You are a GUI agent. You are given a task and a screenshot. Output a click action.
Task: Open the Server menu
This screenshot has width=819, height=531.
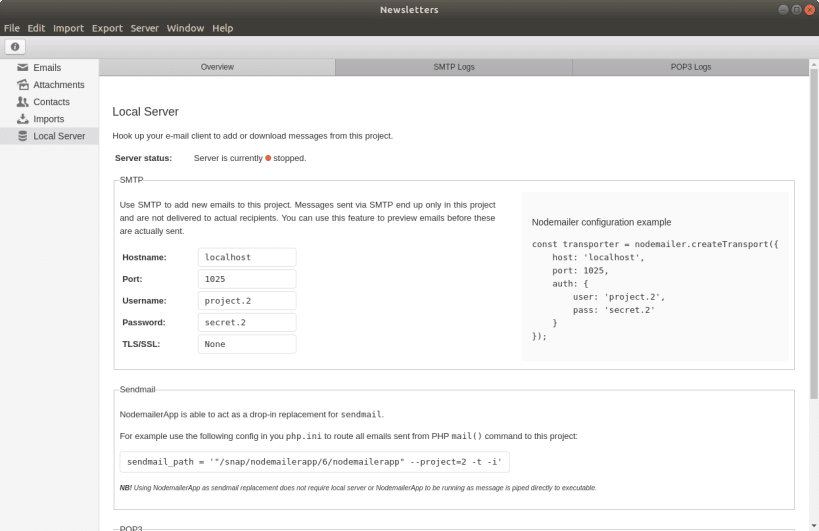click(x=145, y=28)
